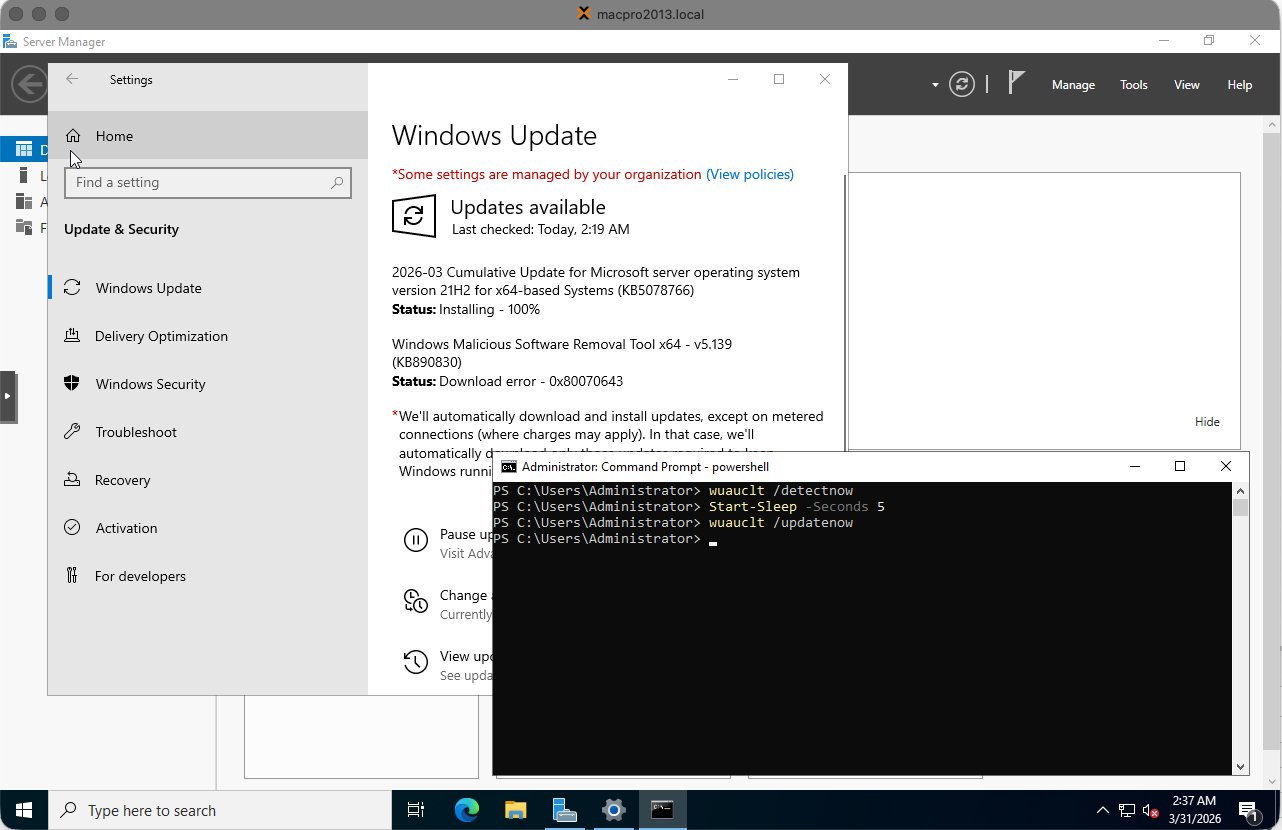Click the View policies link
This screenshot has height=830, width=1282.
750,174
